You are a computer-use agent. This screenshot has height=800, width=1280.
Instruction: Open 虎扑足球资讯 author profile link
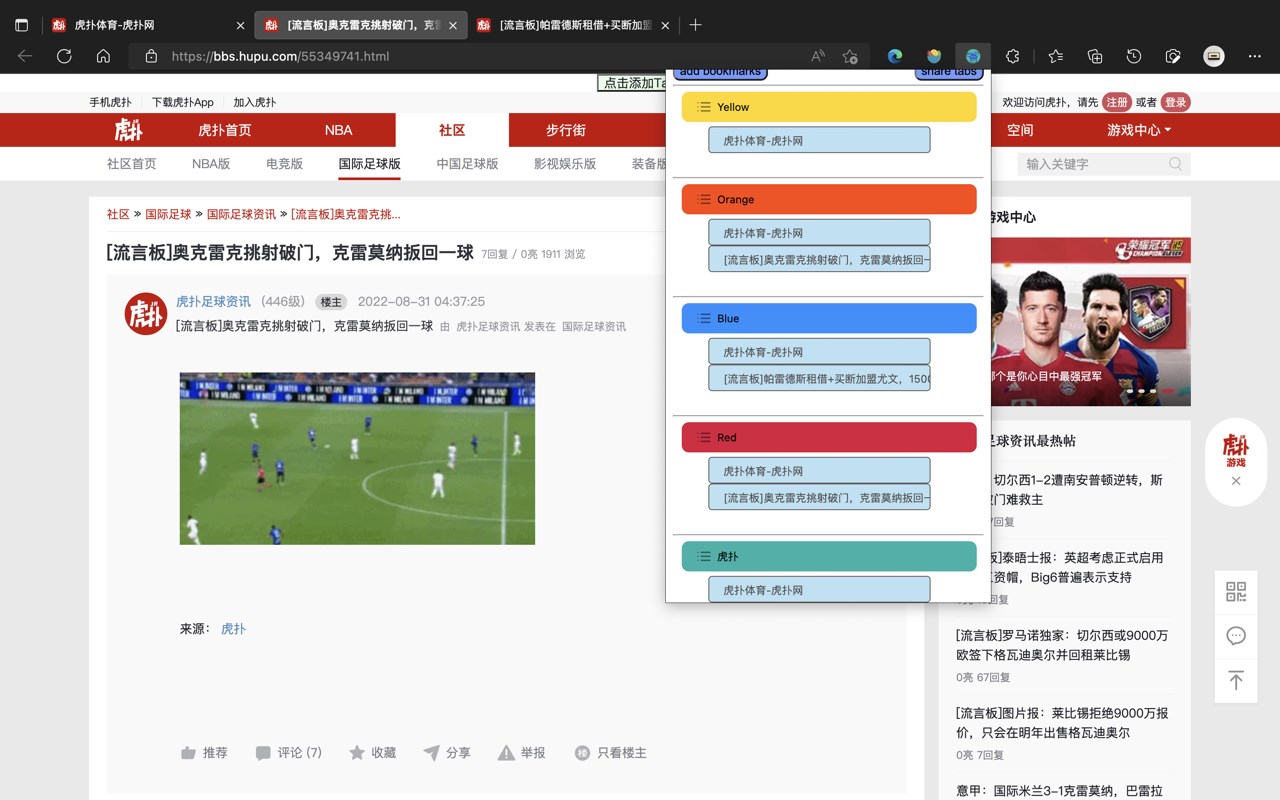[x=213, y=301]
